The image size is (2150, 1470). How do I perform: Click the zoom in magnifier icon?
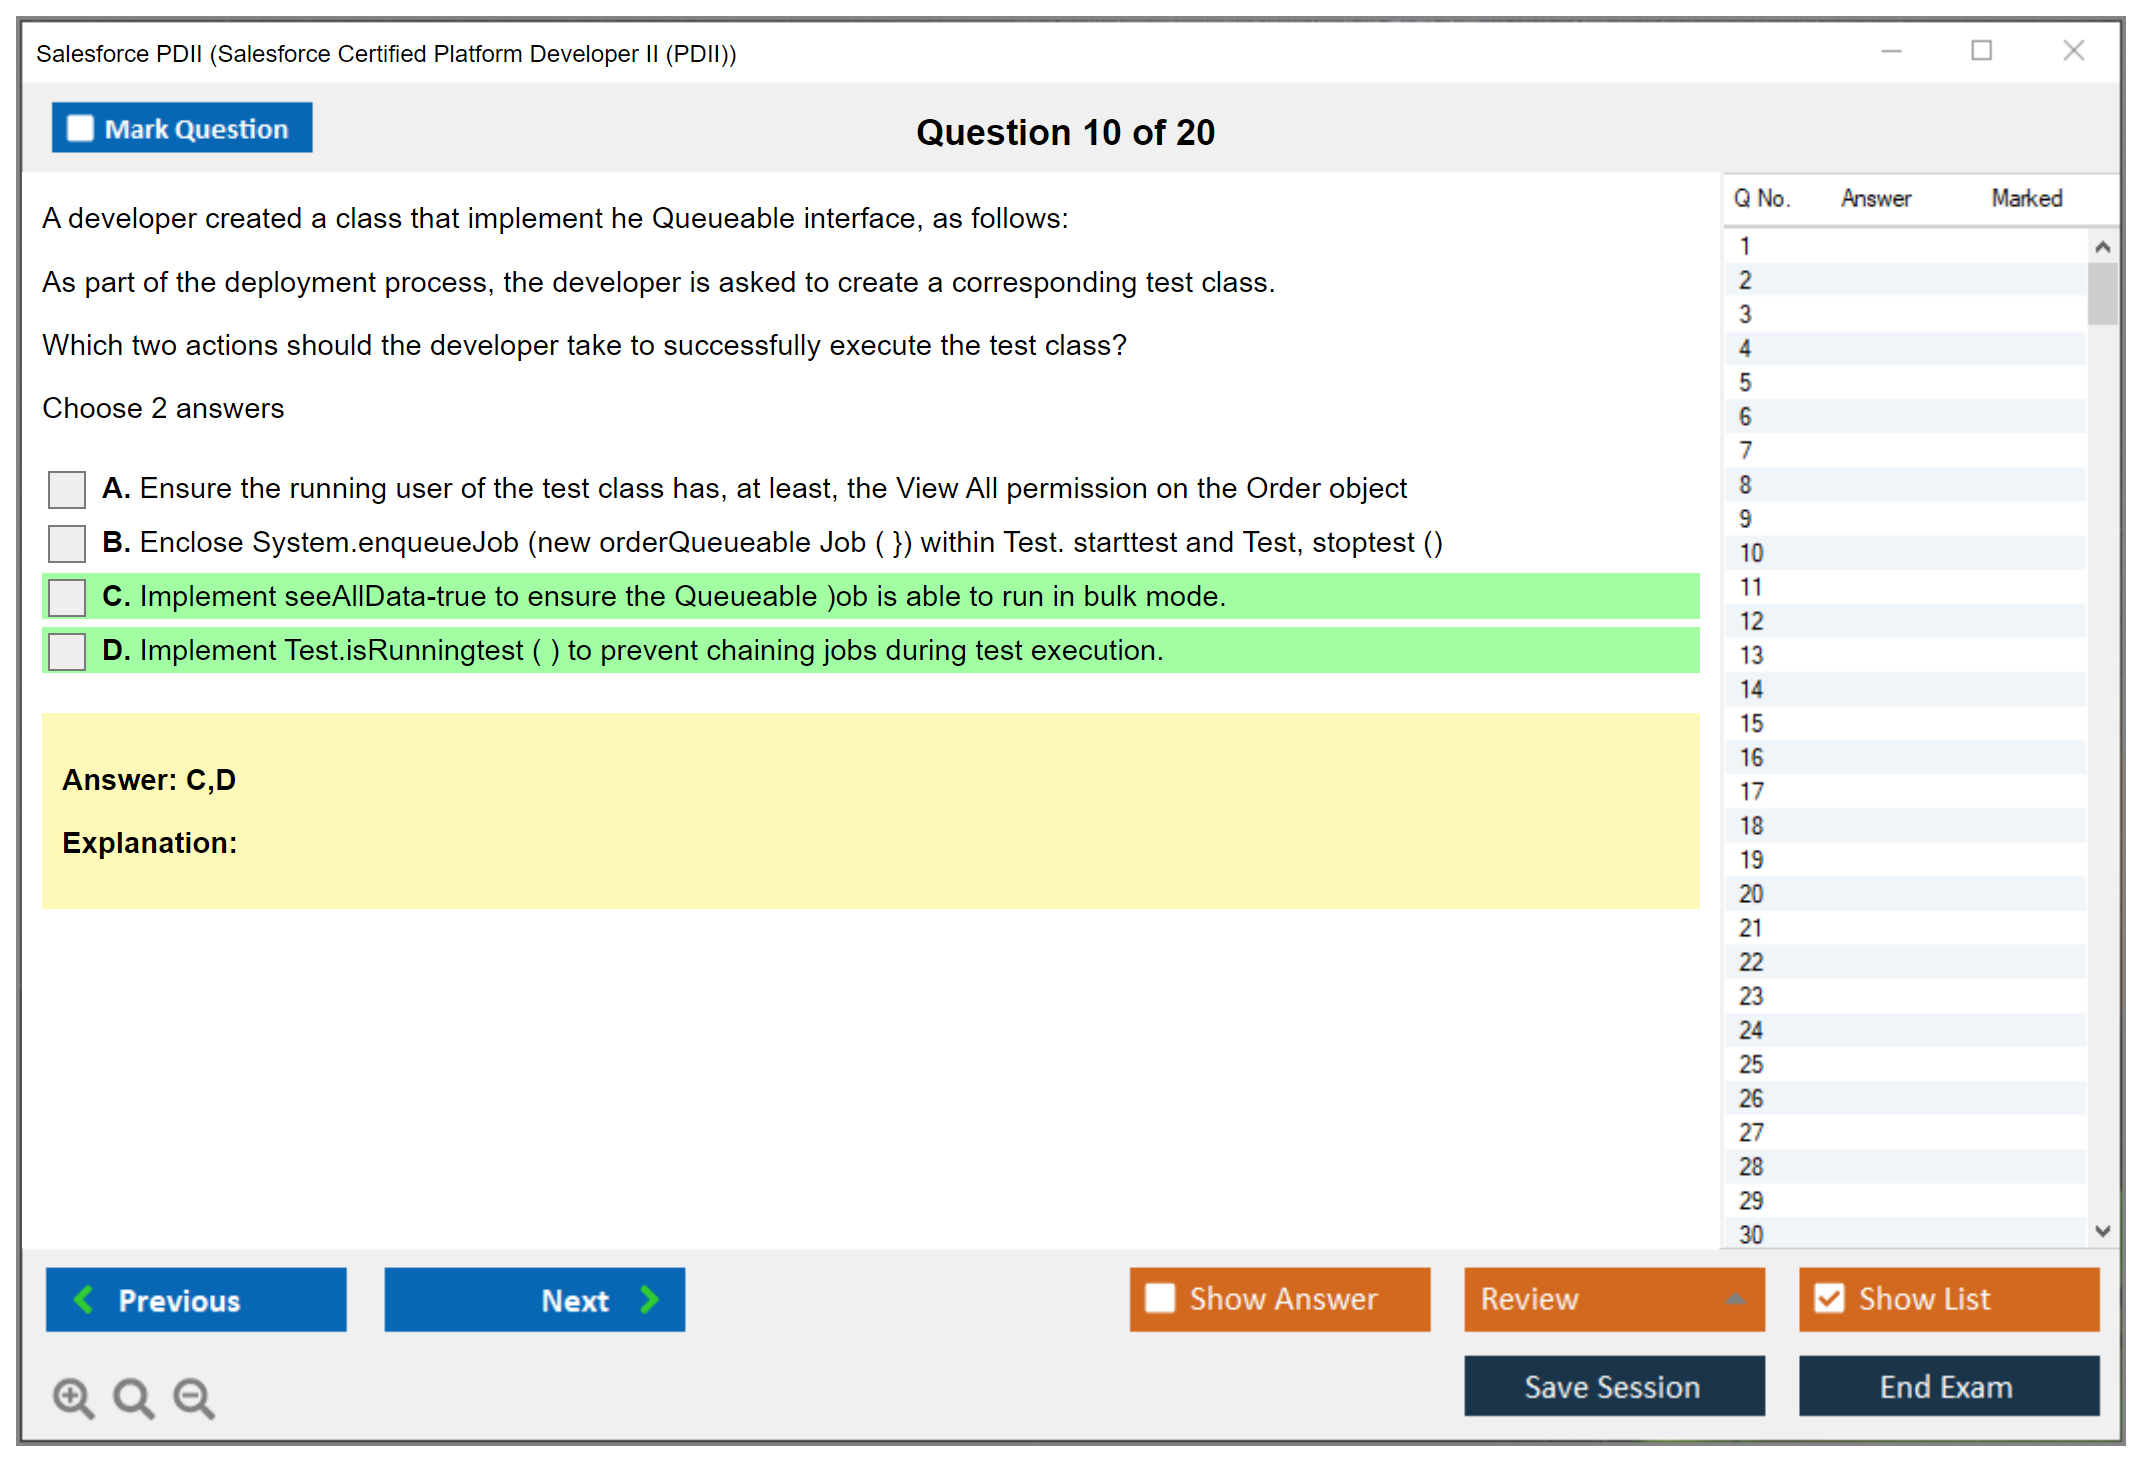click(73, 1397)
